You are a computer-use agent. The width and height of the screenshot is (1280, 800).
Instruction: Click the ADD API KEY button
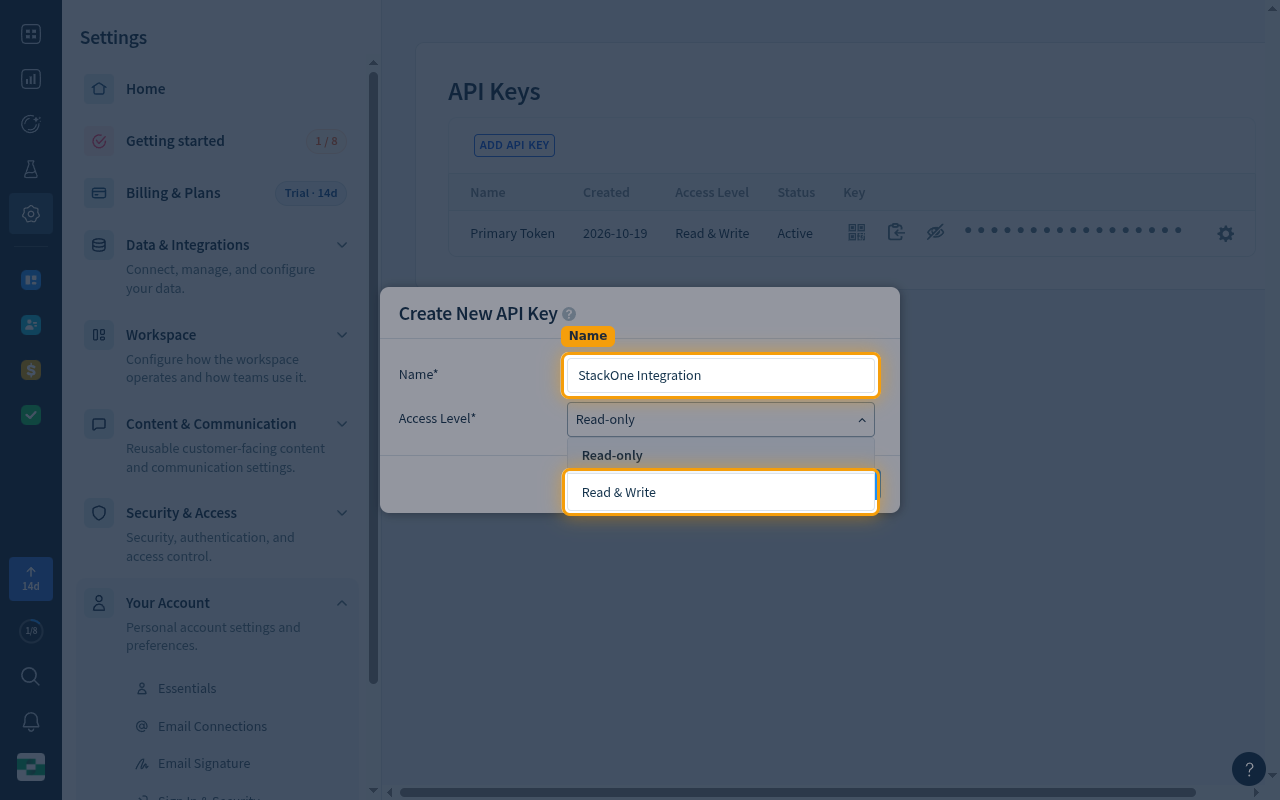514,145
